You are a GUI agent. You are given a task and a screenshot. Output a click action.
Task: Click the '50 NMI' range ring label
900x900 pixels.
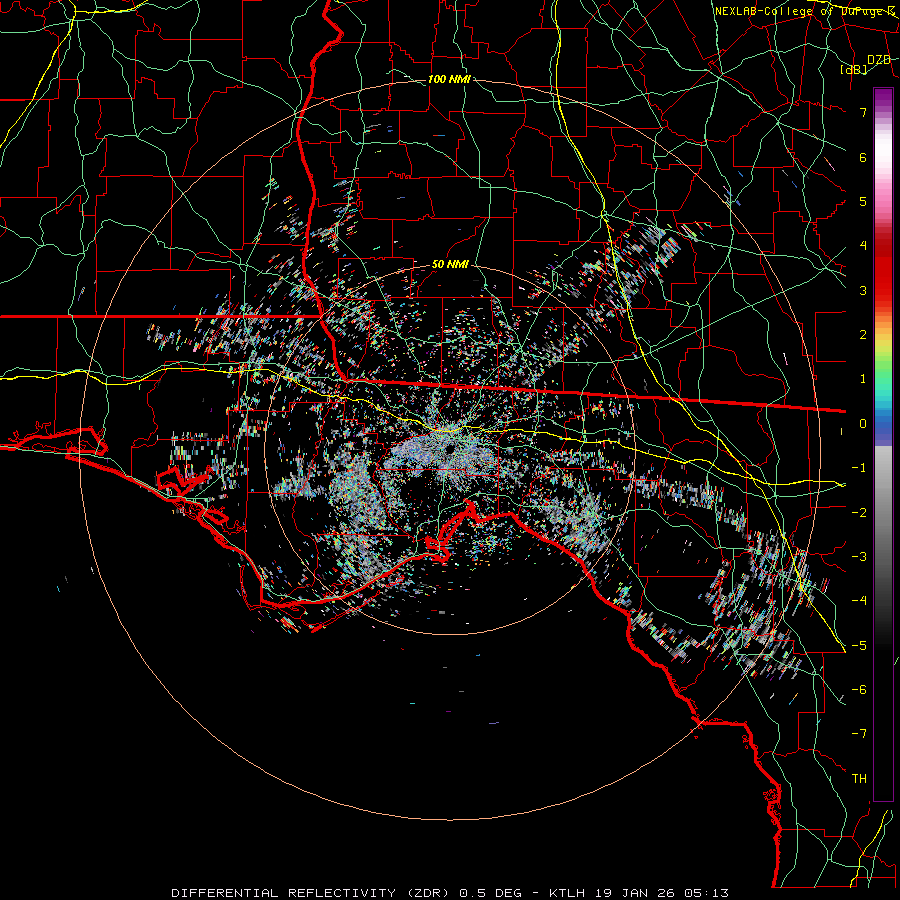pyautogui.click(x=450, y=265)
